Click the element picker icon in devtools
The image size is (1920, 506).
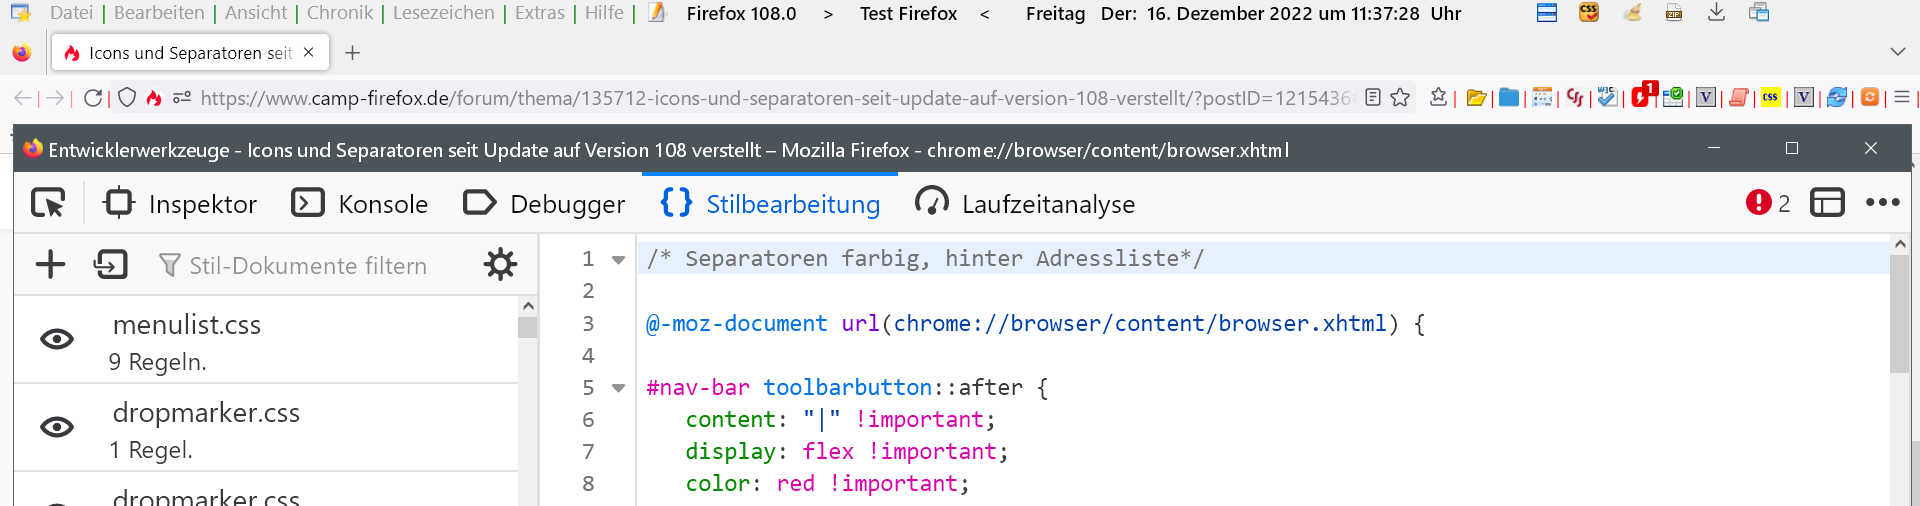click(x=48, y=203)
